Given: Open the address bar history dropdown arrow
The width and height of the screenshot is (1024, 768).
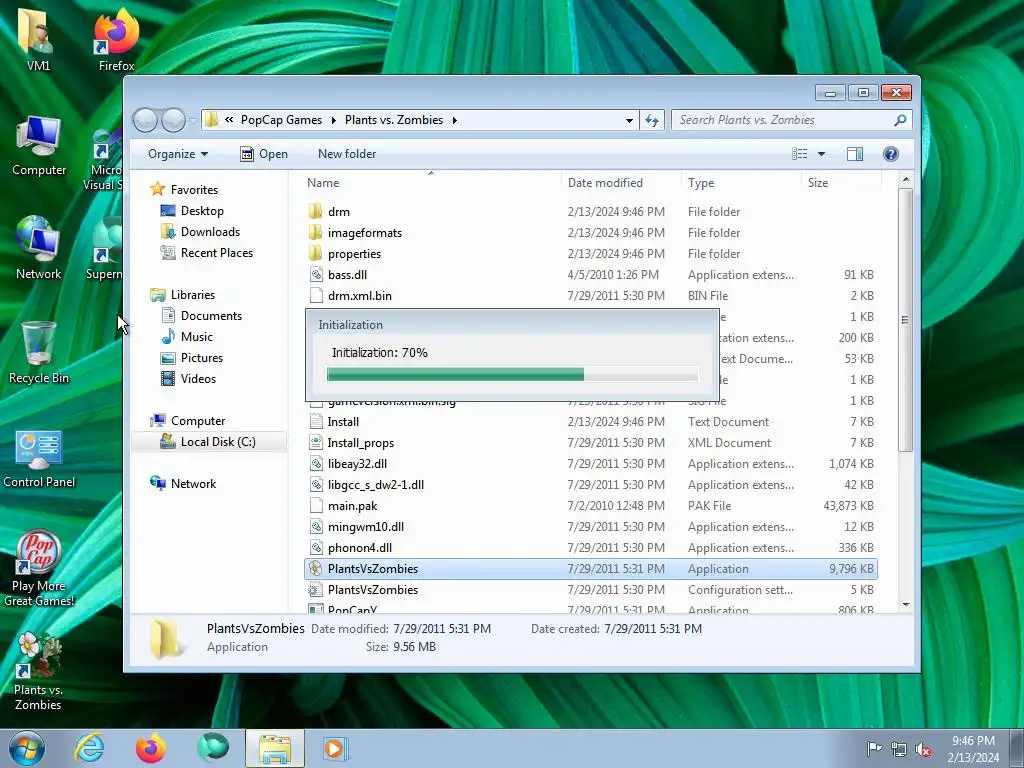Looking at the screenshot, I should [x=629, y=120].
